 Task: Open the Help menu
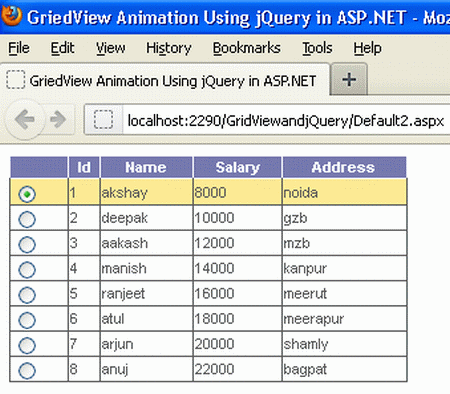(367, 48)
